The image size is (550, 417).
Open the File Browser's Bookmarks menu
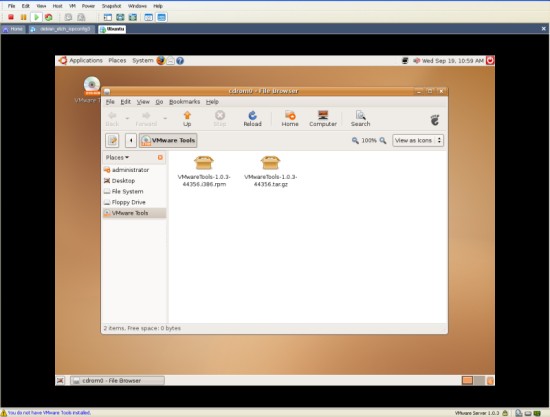pyautogui.click(x=184, y=102)
